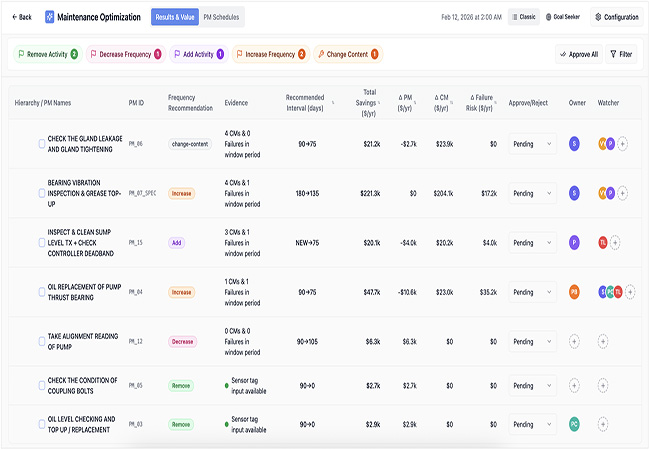
Task: Open the Pending dropdown for Coupling Bolts row
Action: pos(532,386)
